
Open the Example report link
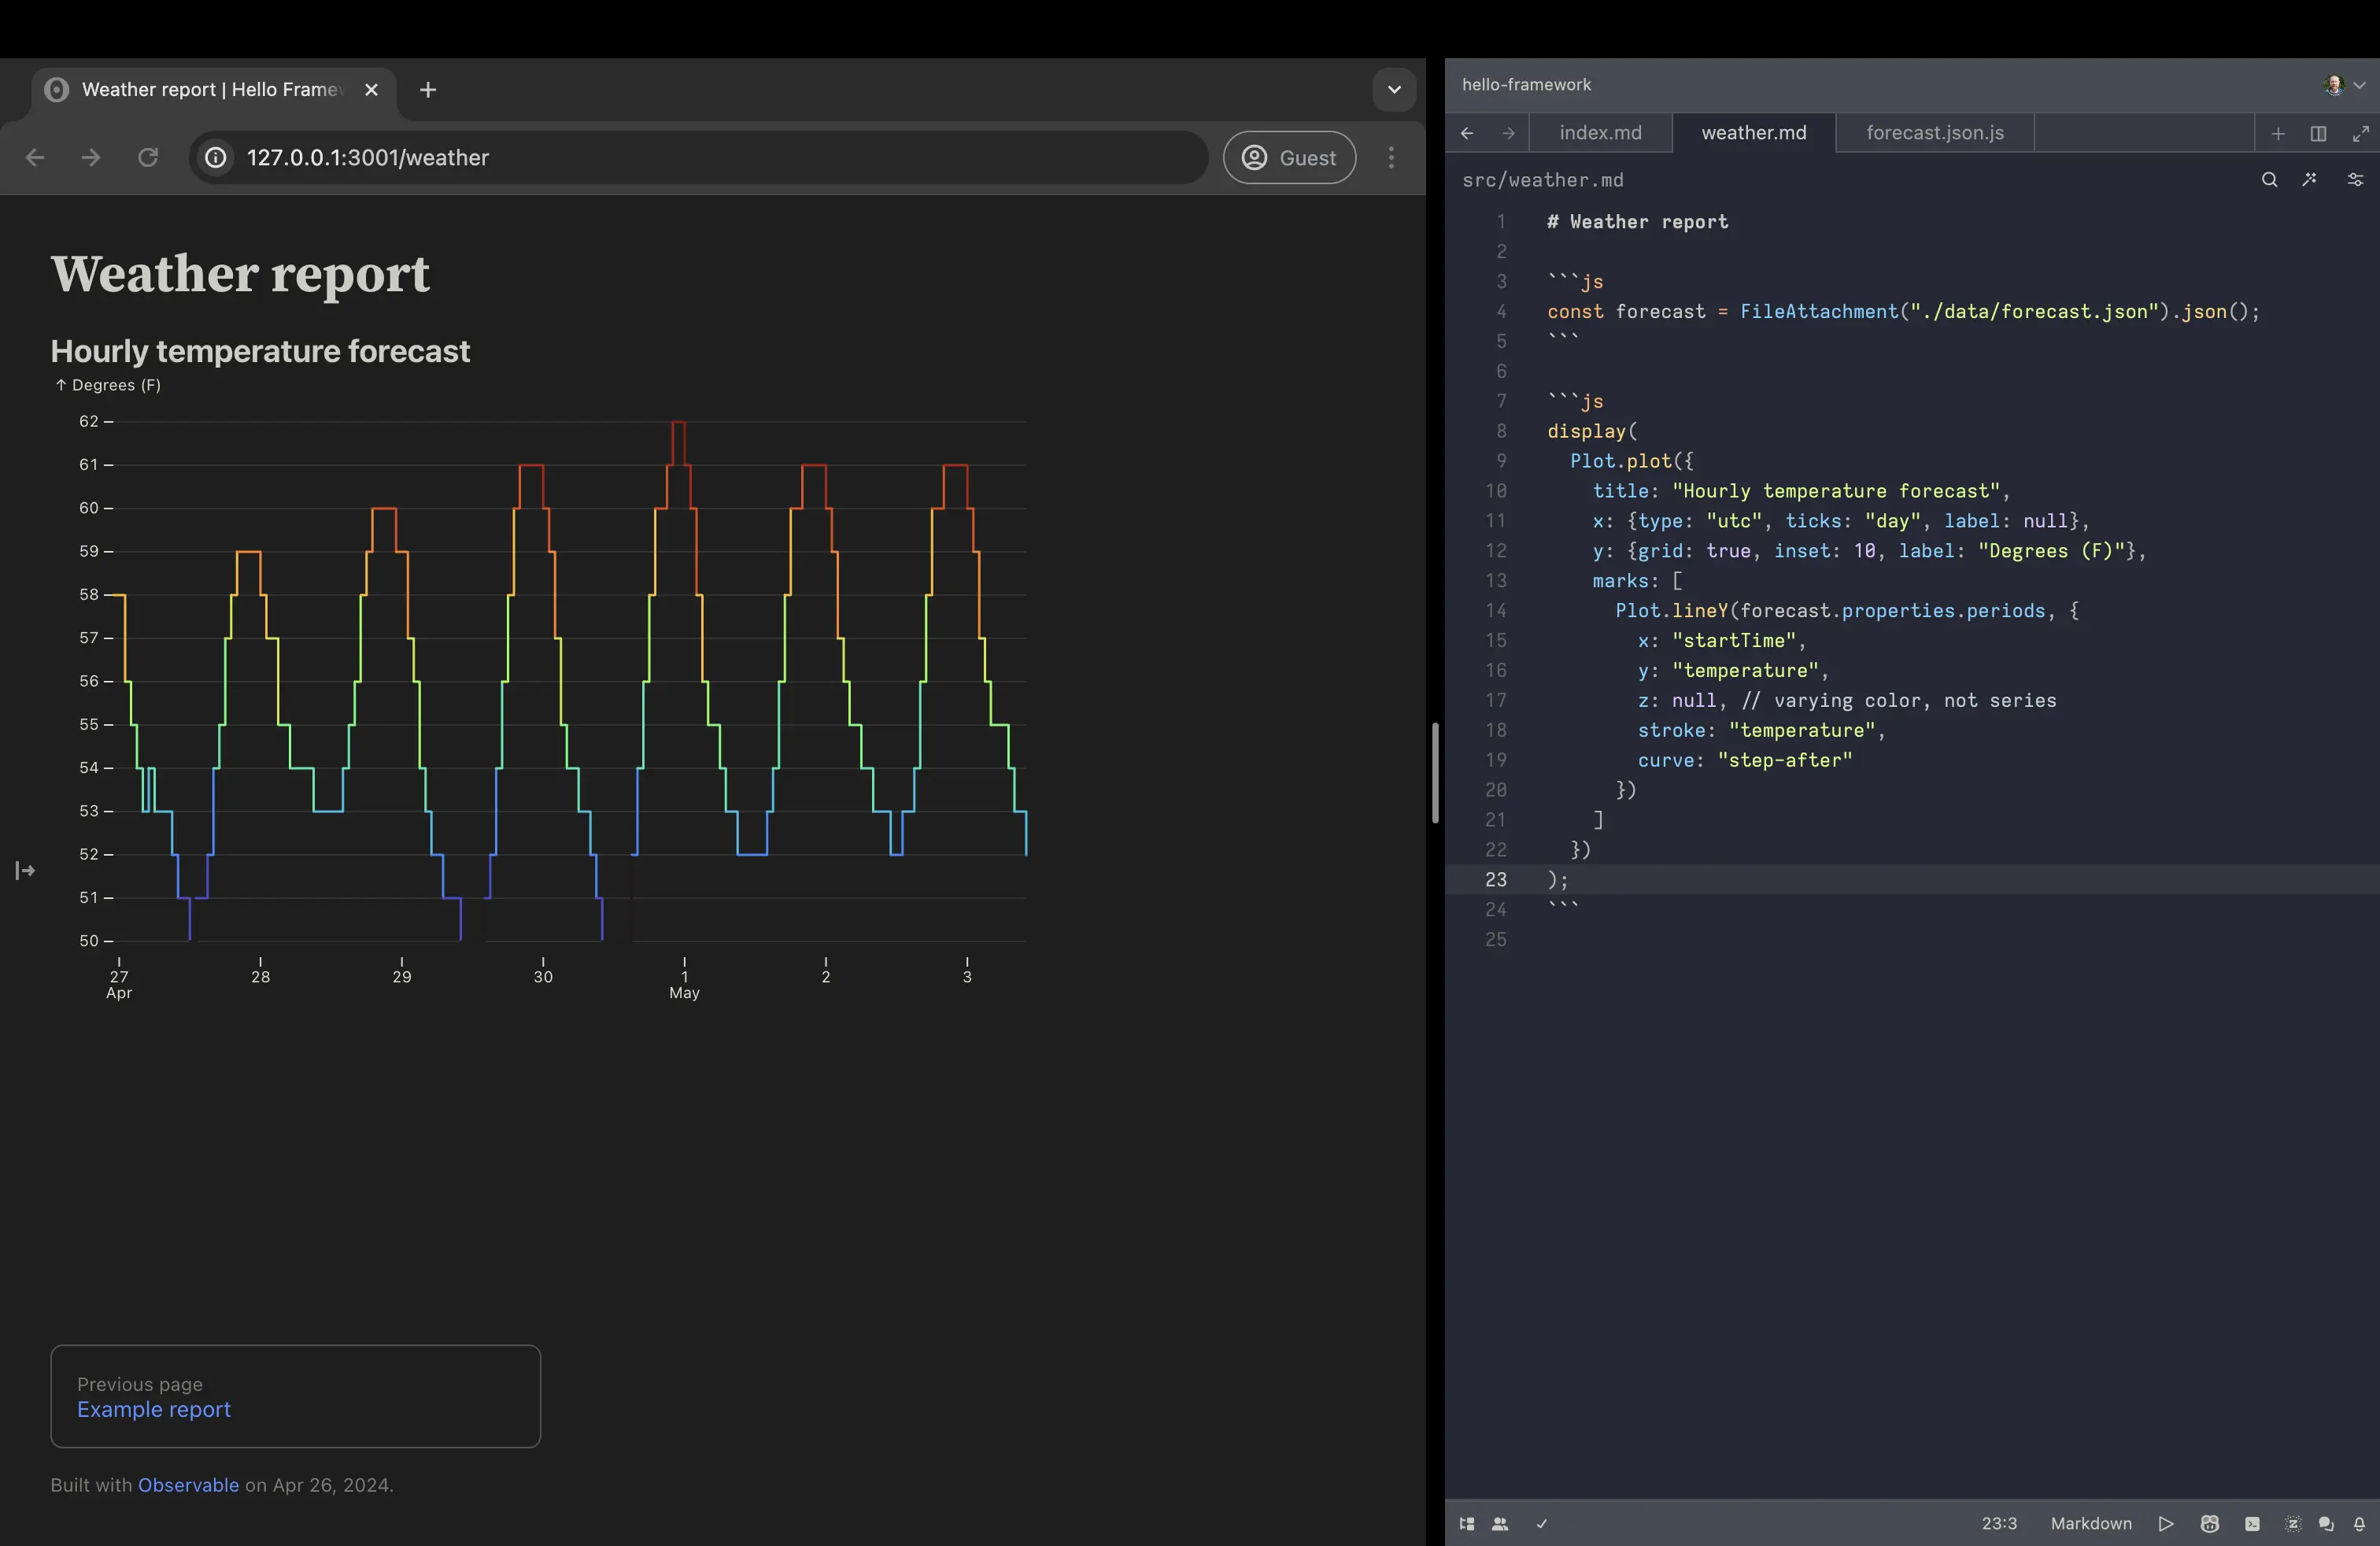[154, 1409]
